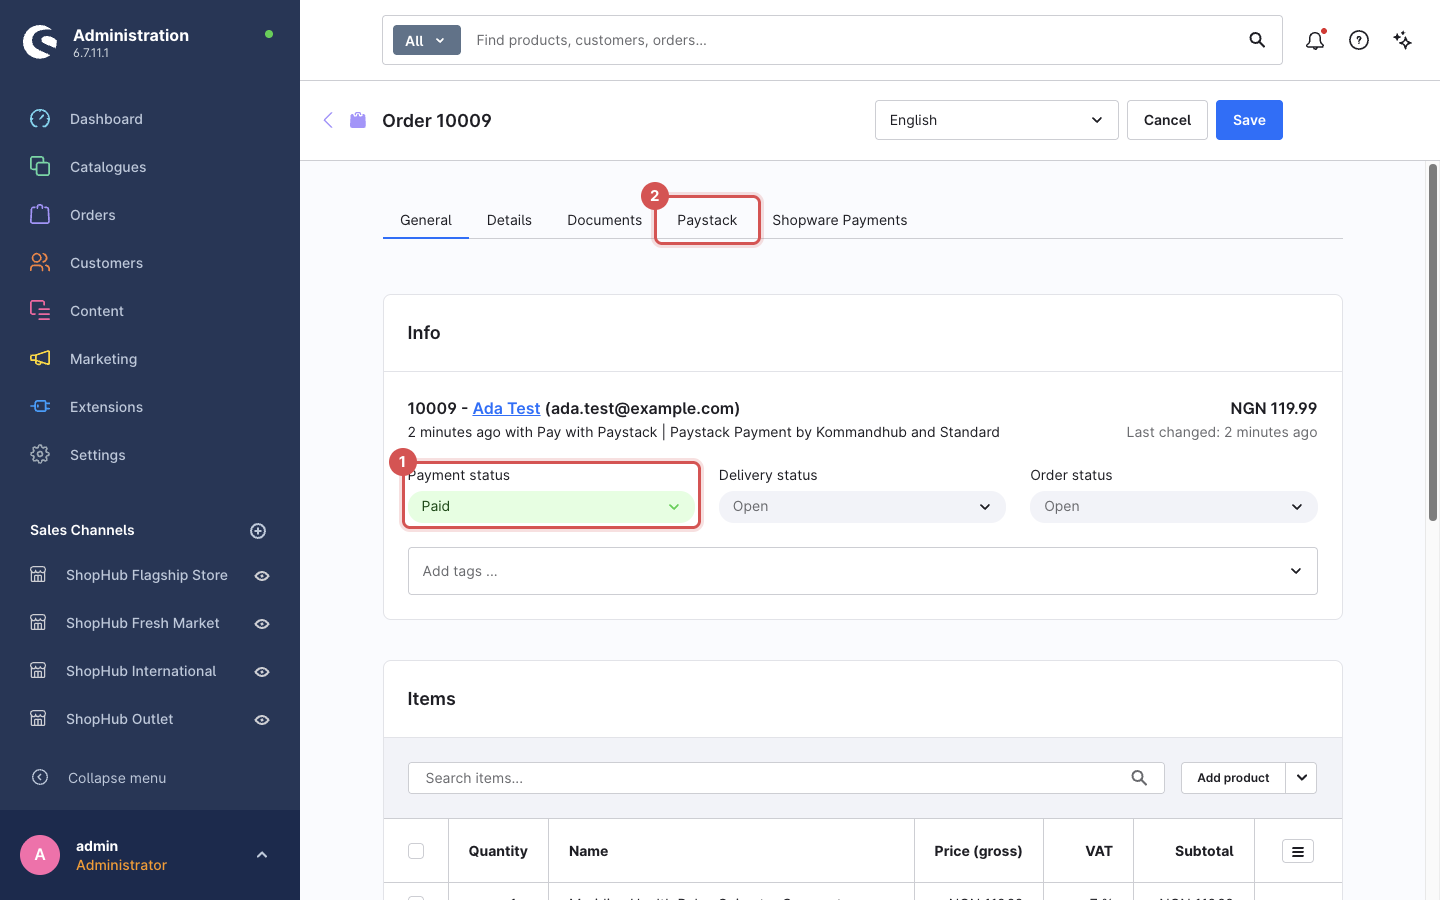Screen dimensions: 1440x900
Task: Toggle visibility eye for ShopHub Outlet
Action: click(262, 720)
